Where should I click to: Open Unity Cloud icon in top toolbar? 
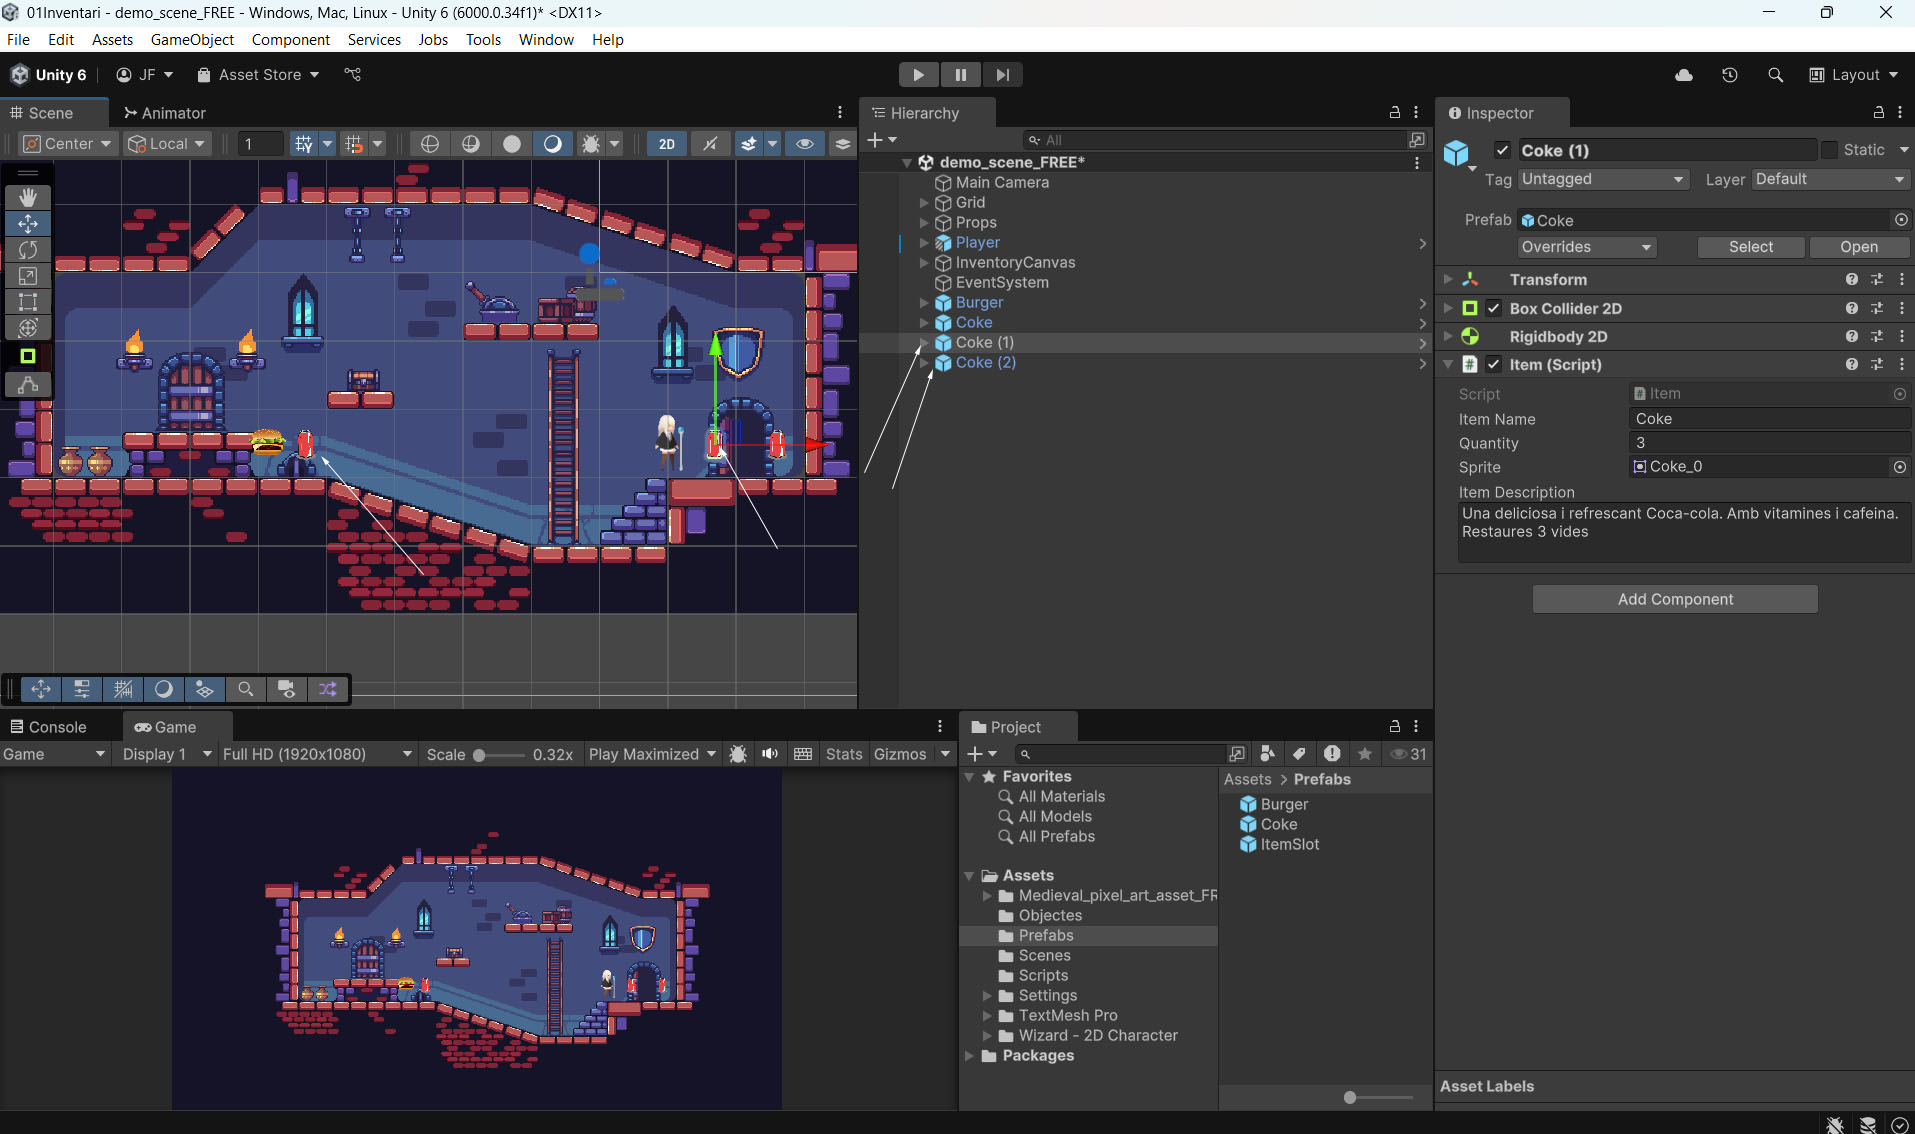pyautogui.click(x=1684, y=75)
